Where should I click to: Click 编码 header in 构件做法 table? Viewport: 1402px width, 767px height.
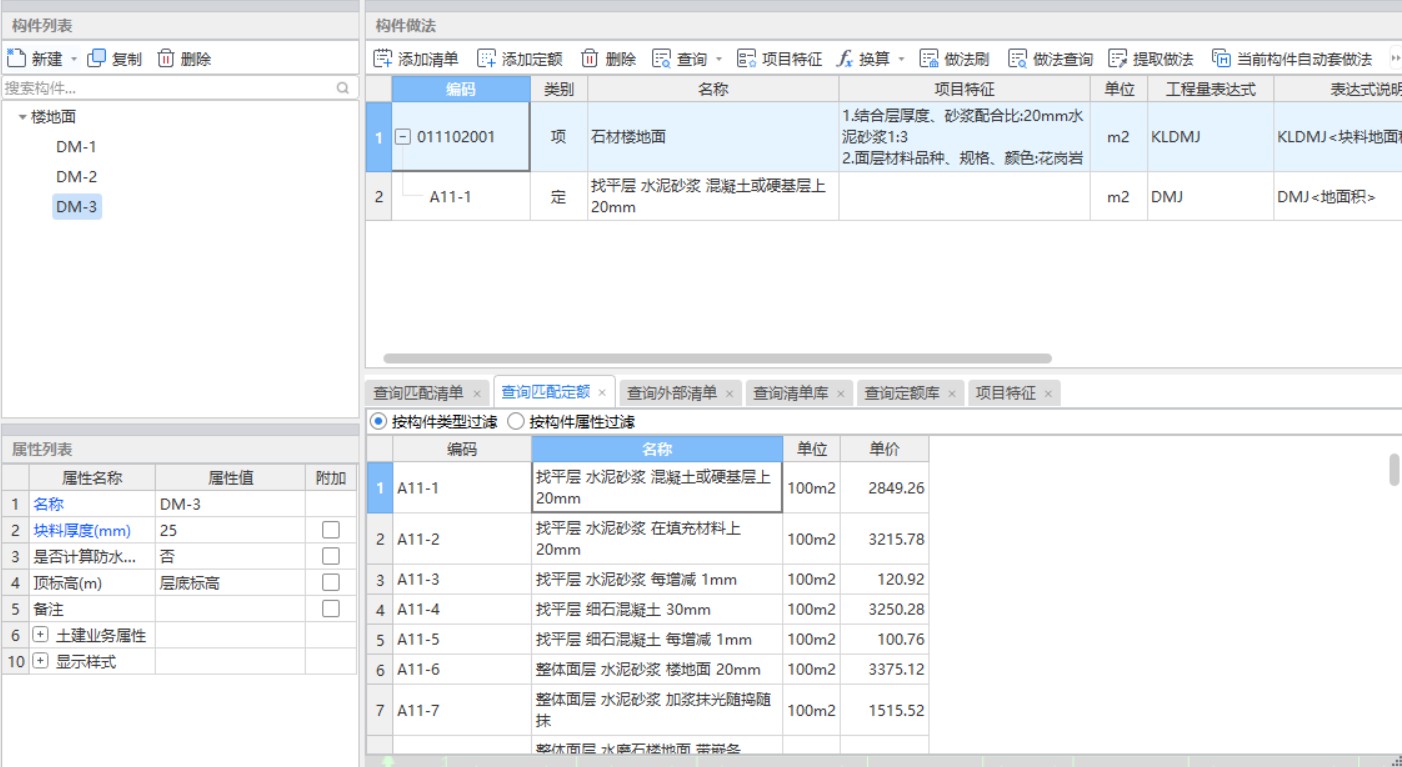coord(460,89)
